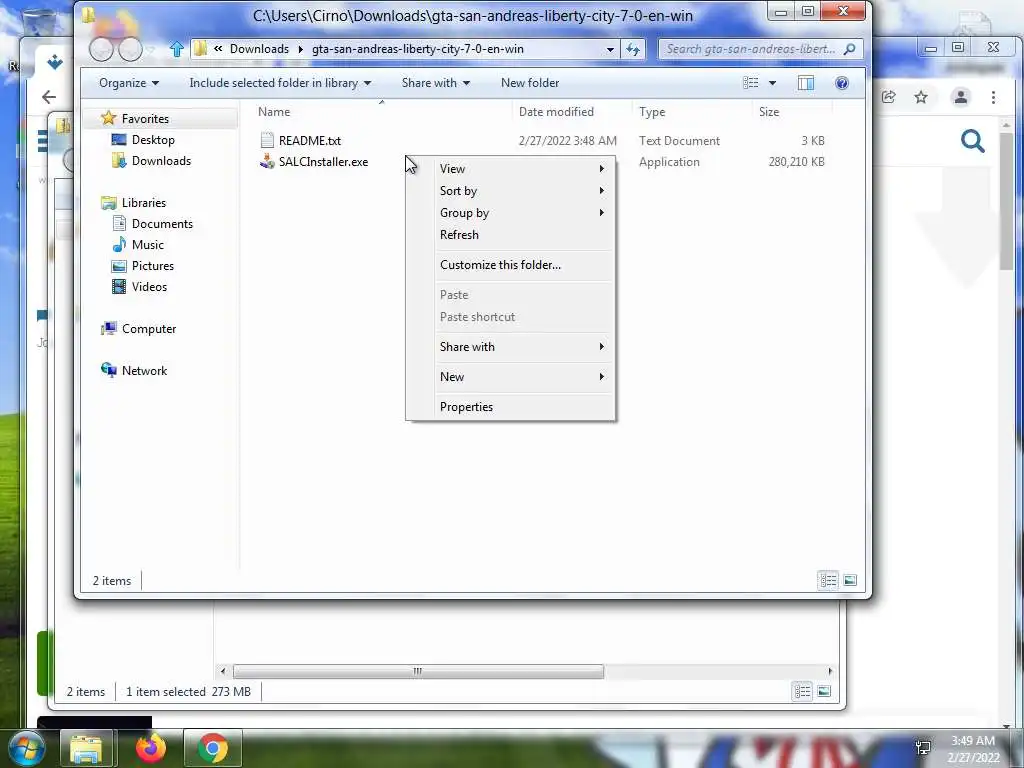Click scroll left arrow in back window

[x=223, y=671]
